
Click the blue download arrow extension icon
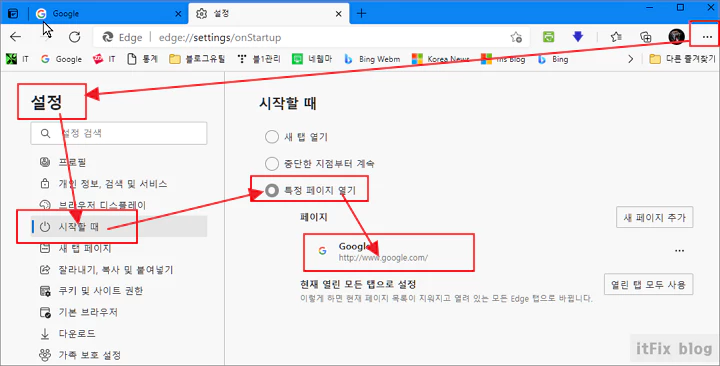point(578,36)
